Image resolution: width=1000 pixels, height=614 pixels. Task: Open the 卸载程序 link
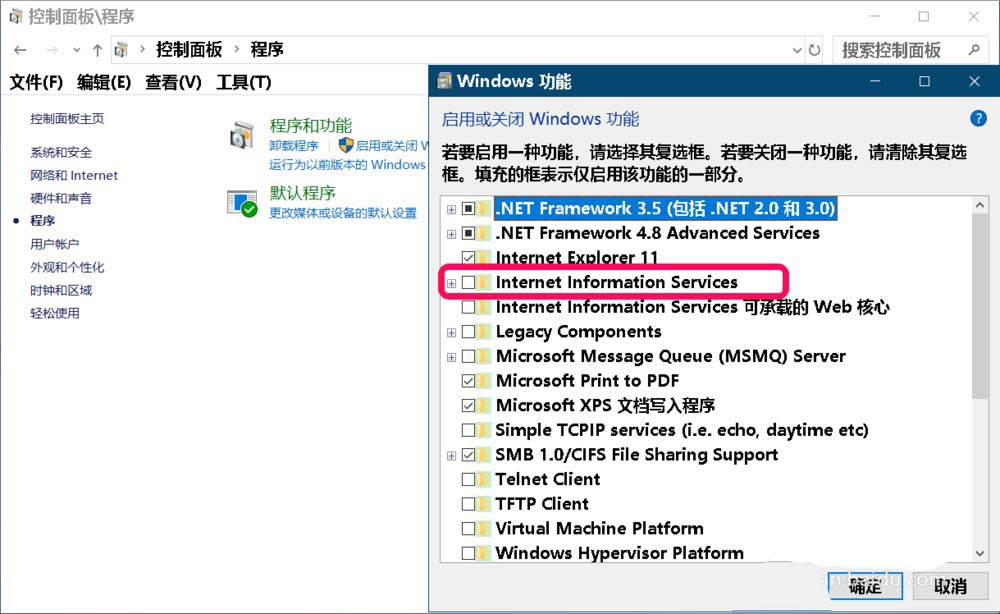294,146
